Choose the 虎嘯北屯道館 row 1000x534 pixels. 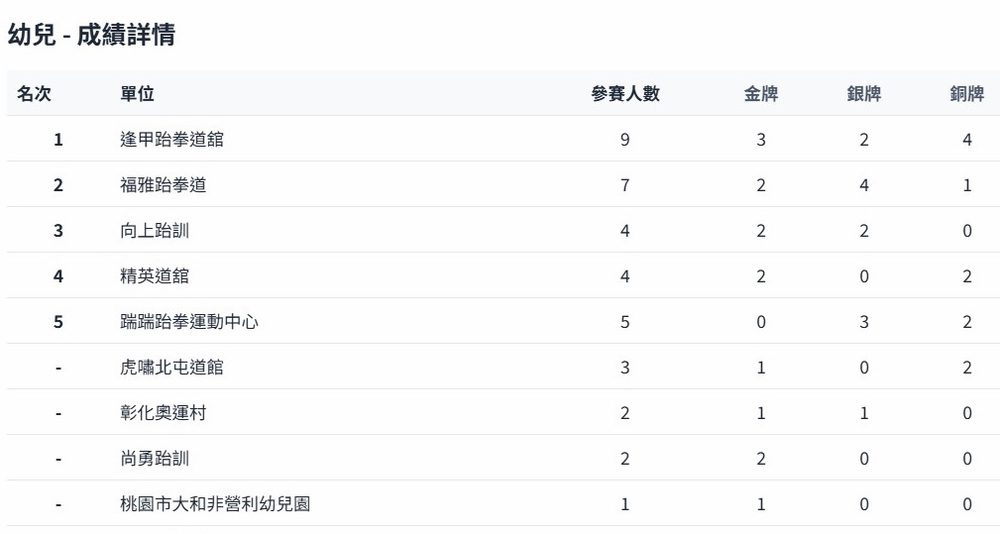pyautogui.click(x=172, y=367)
